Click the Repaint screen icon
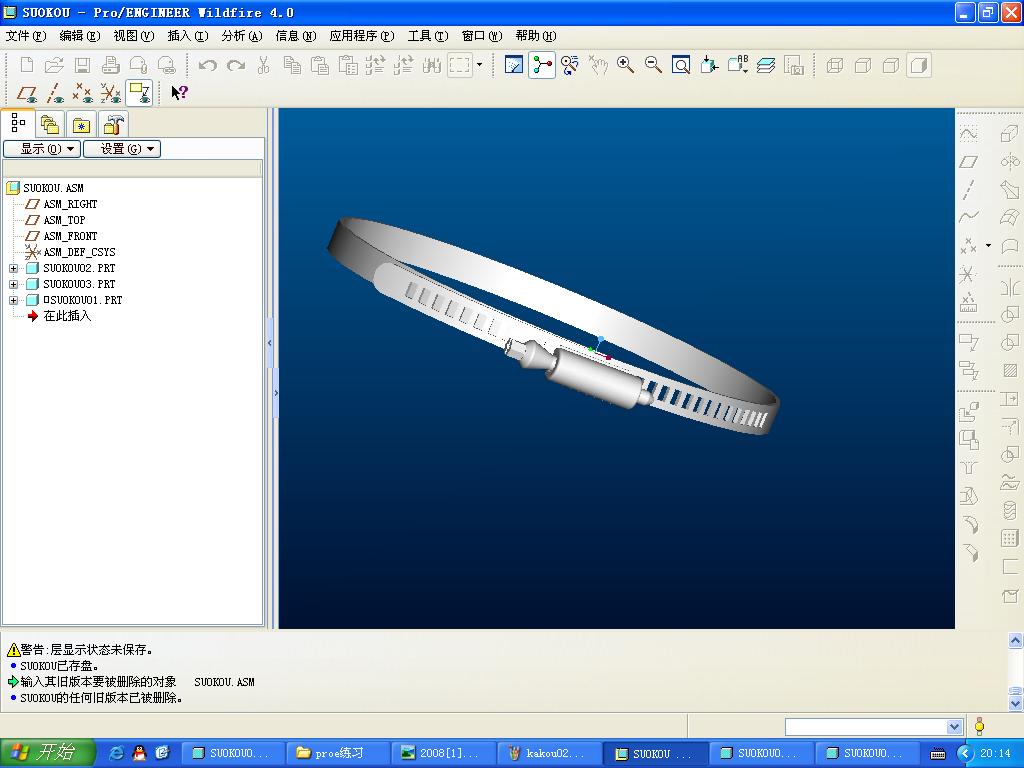 click(514, 65)
